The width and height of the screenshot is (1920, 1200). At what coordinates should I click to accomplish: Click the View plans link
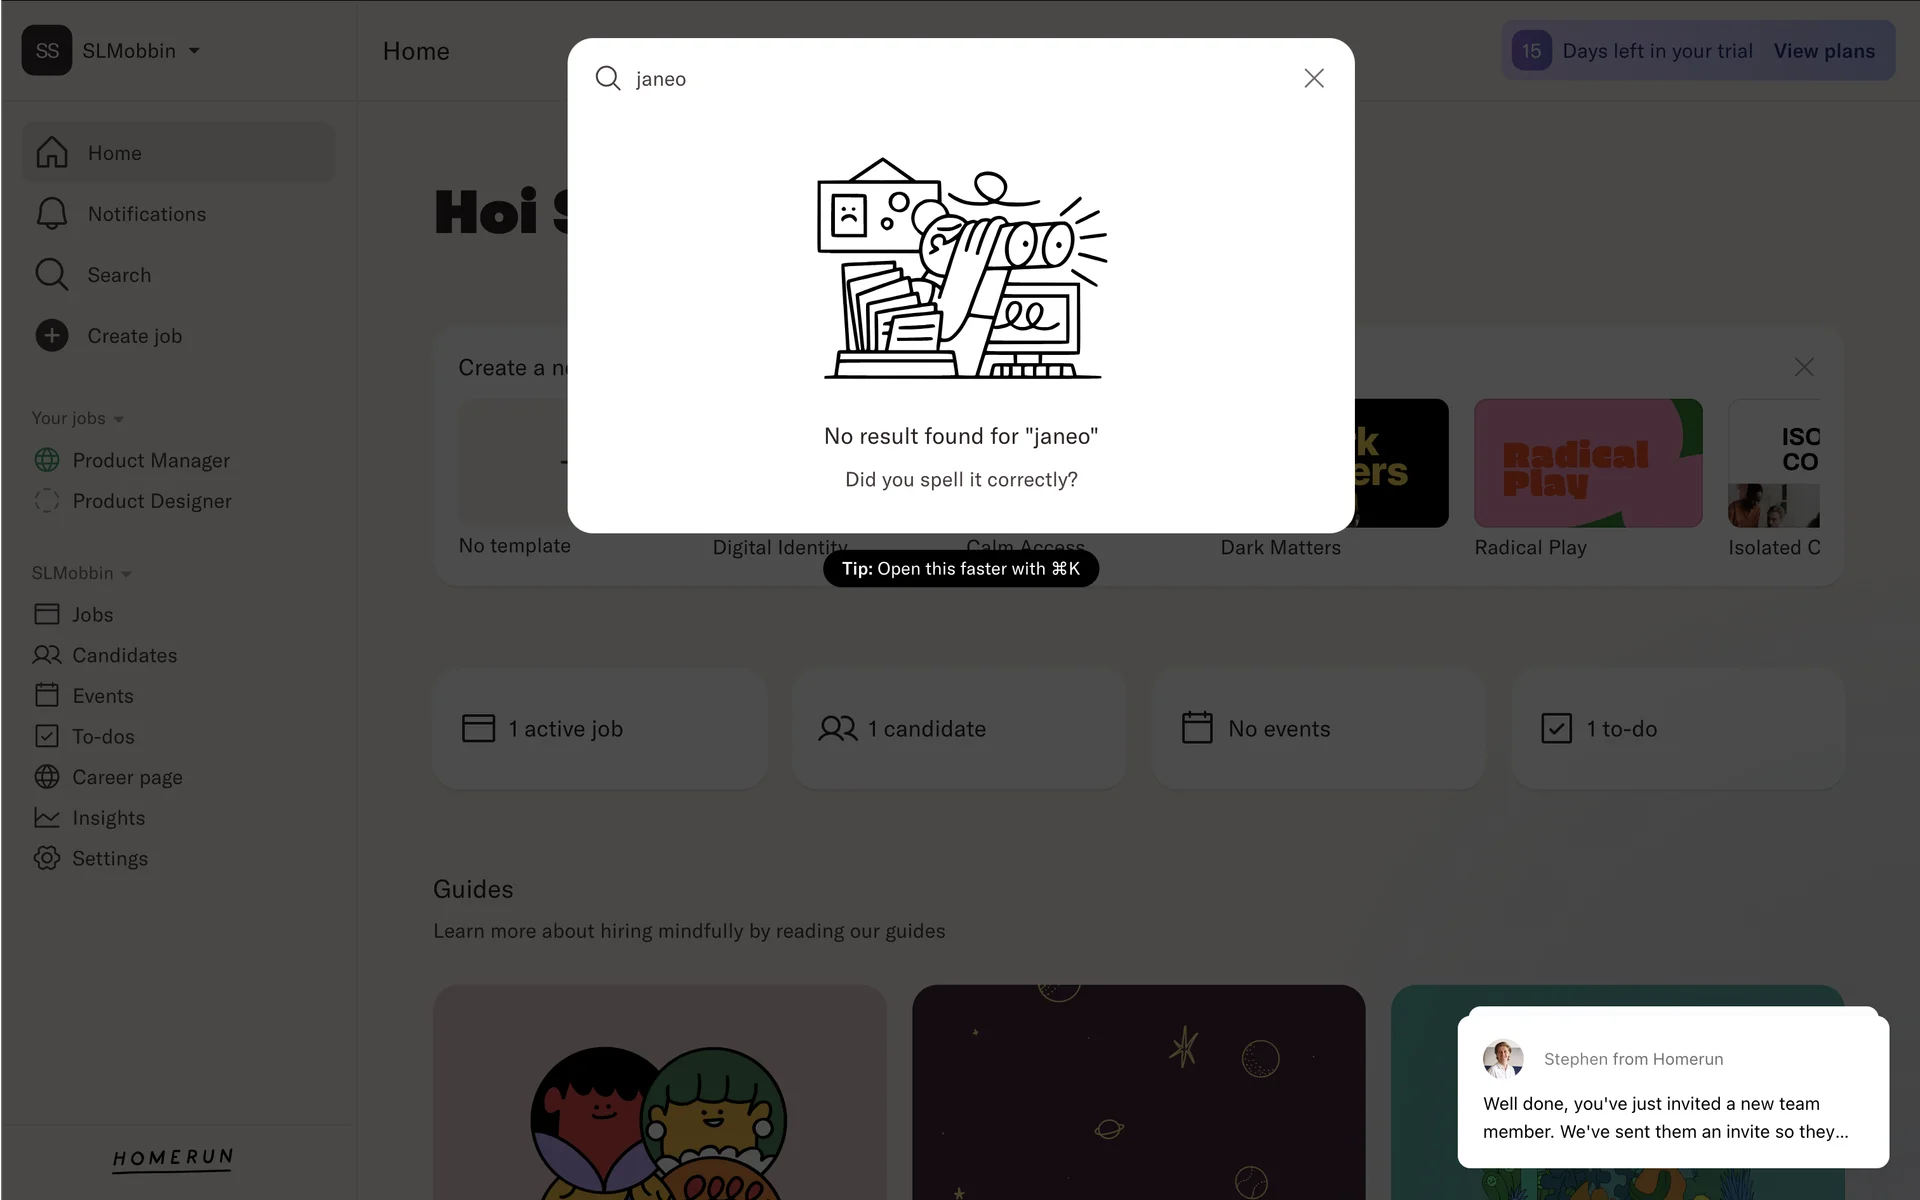(1824, 51)
